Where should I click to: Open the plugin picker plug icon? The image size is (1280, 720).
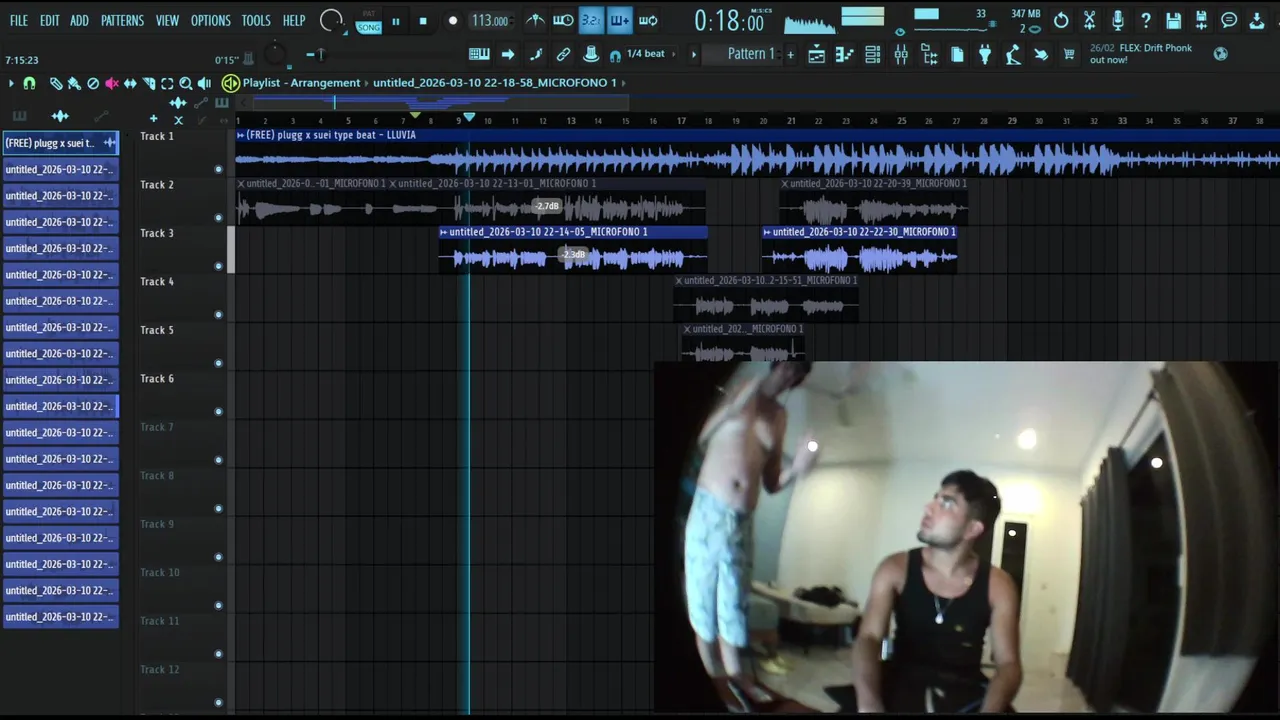[985, 55]
